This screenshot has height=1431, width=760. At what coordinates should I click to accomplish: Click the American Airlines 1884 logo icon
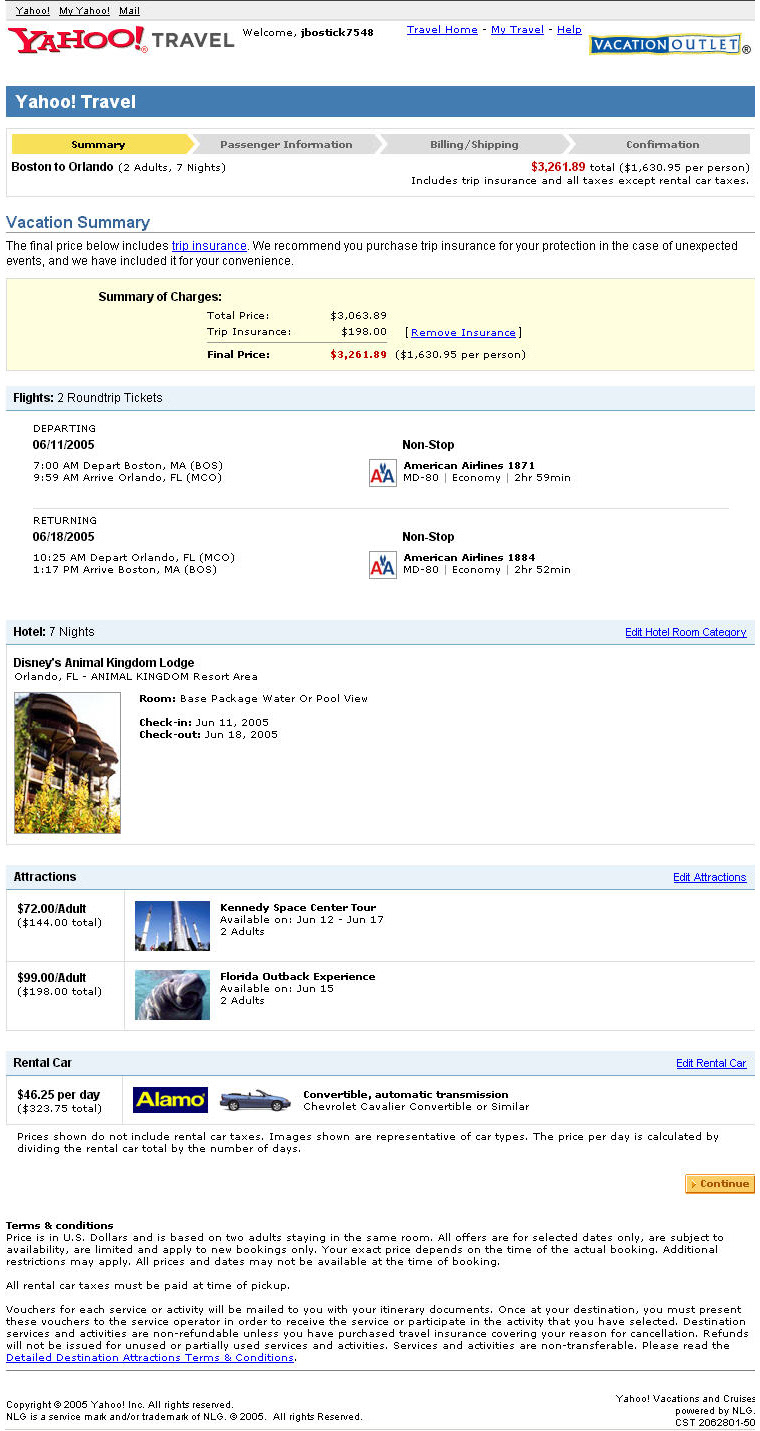click(383, 565)
